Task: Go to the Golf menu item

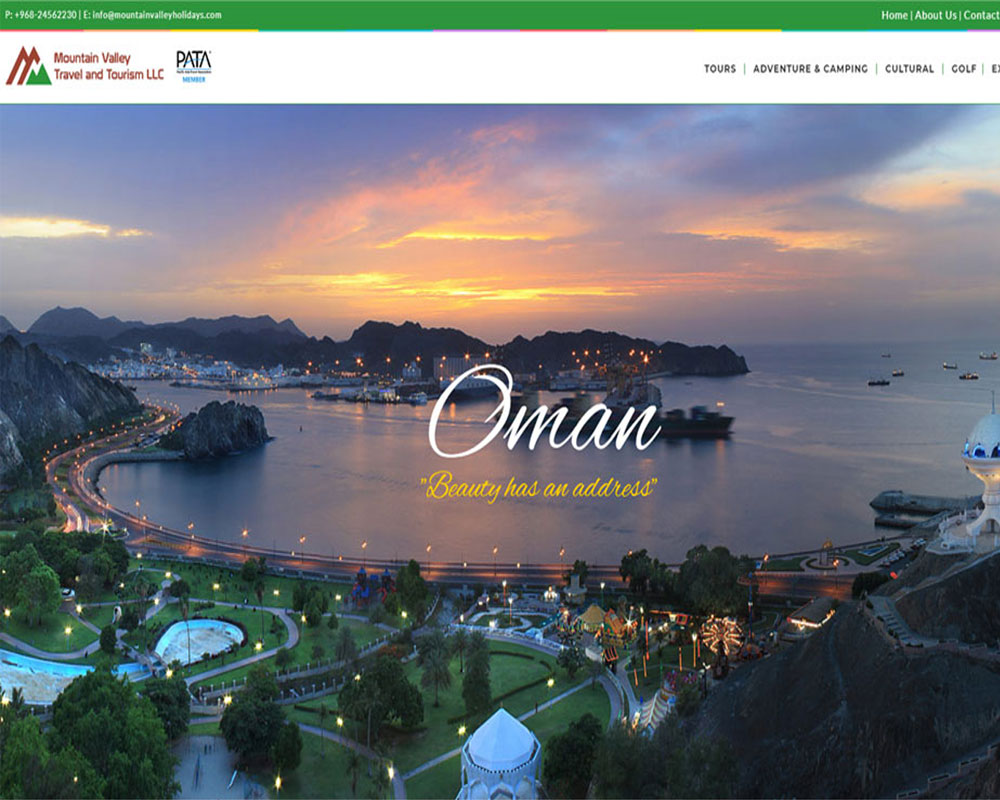Action: pos(963,69)
